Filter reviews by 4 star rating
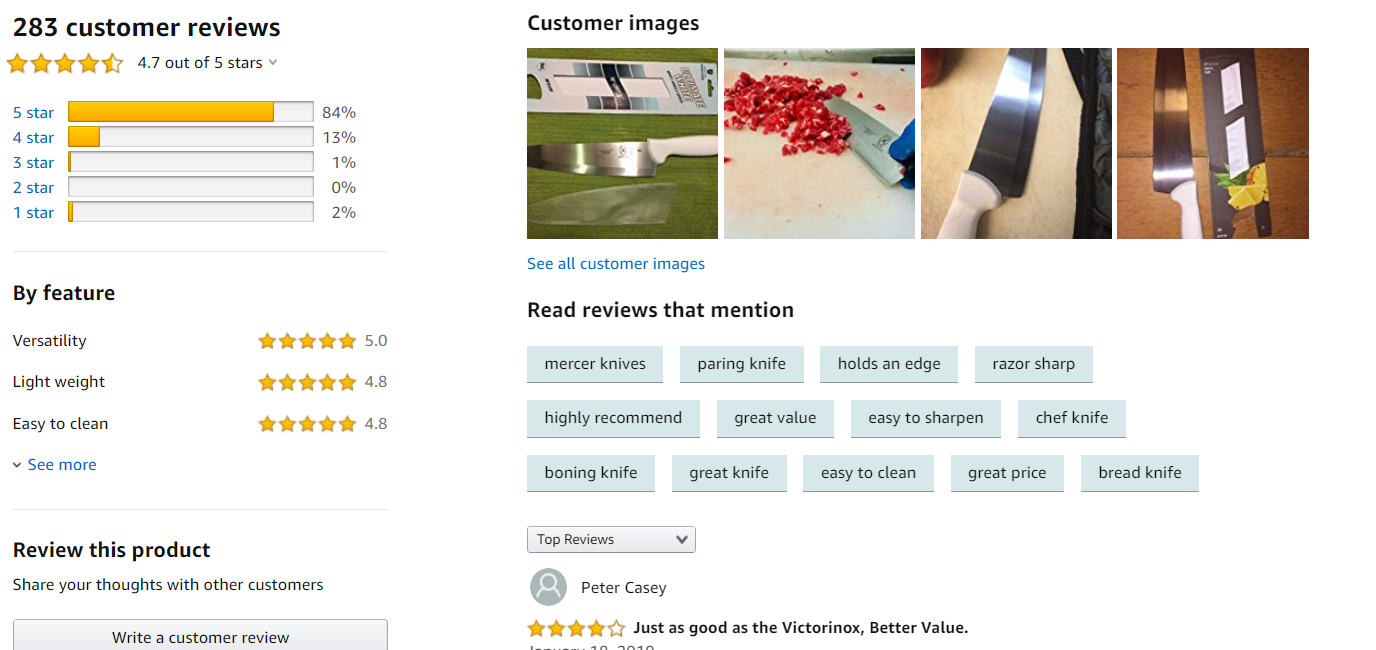Screen dimensions: 1376x650 point(33,137)
